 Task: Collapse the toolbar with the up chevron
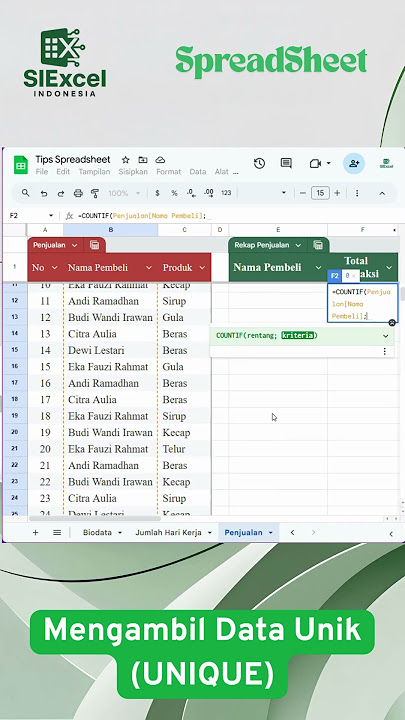coord(382,193)
